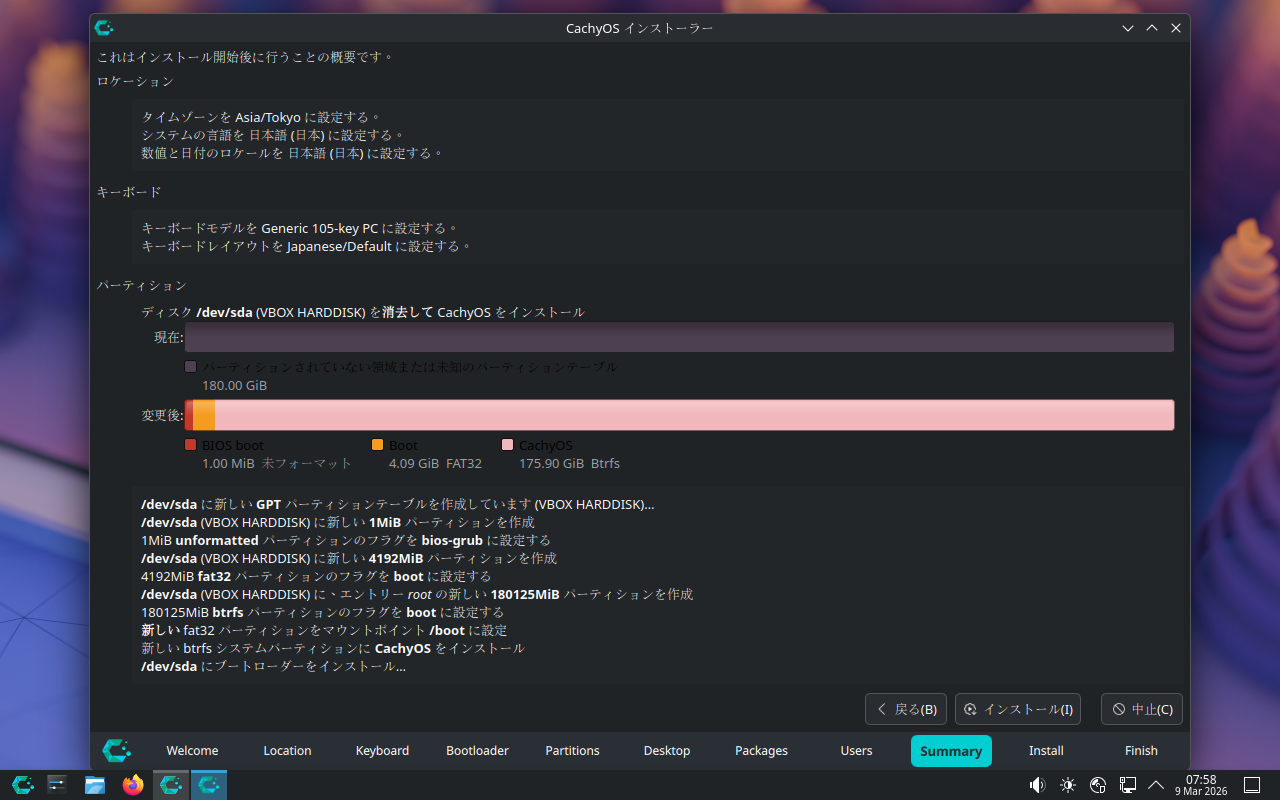Select the Desktop step
This screenshot has height=800, width=1280.
coord(667,751)
